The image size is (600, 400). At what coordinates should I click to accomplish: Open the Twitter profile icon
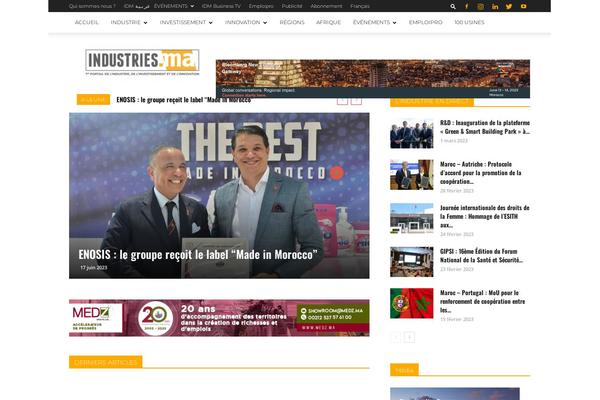click(x=509, y=7)
